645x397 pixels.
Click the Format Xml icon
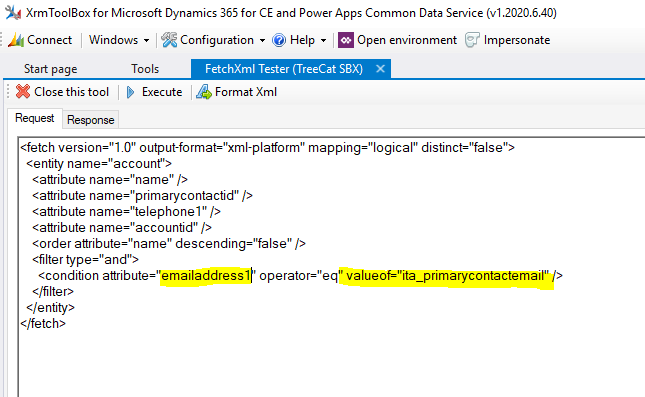coord(204,92)
